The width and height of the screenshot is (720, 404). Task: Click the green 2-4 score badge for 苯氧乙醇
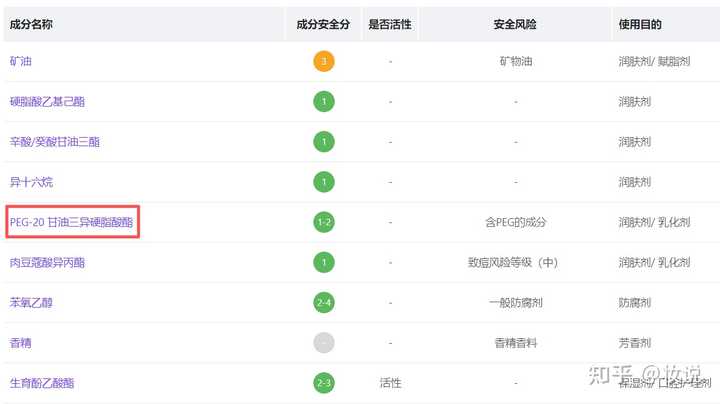coord(323,302)
